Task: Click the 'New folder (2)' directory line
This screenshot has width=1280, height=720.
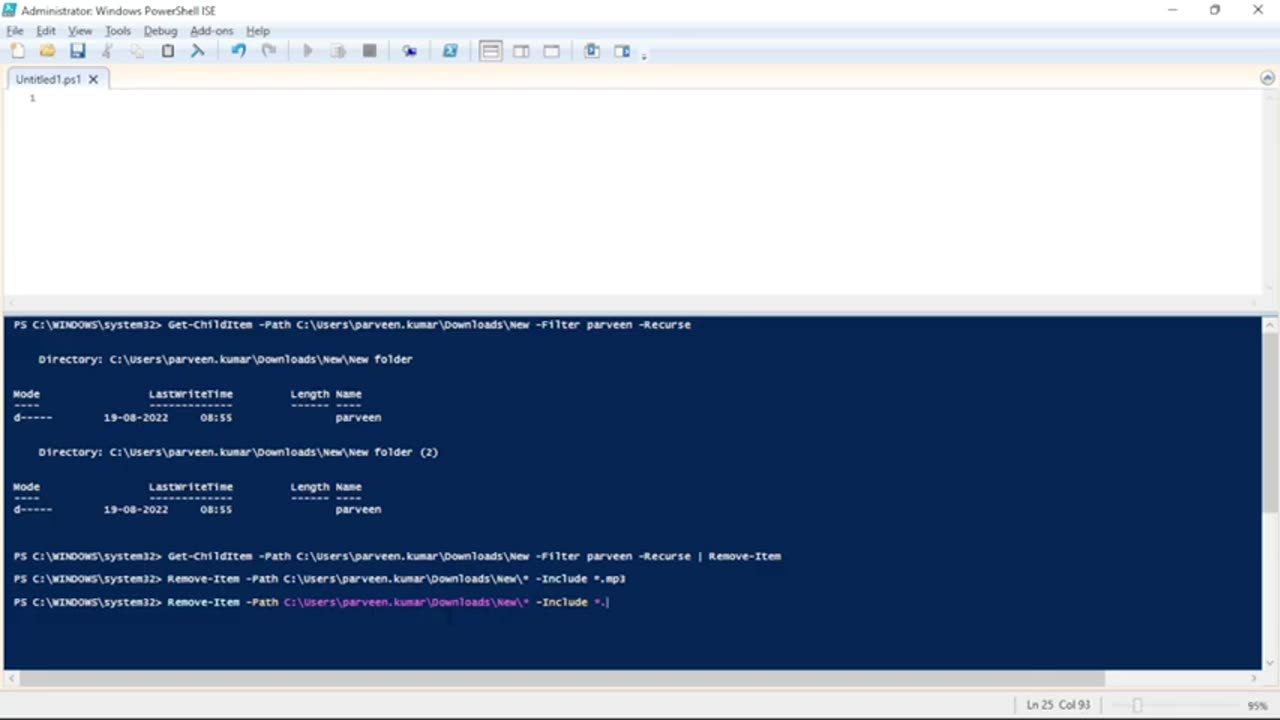Action: tap(238, 452)
